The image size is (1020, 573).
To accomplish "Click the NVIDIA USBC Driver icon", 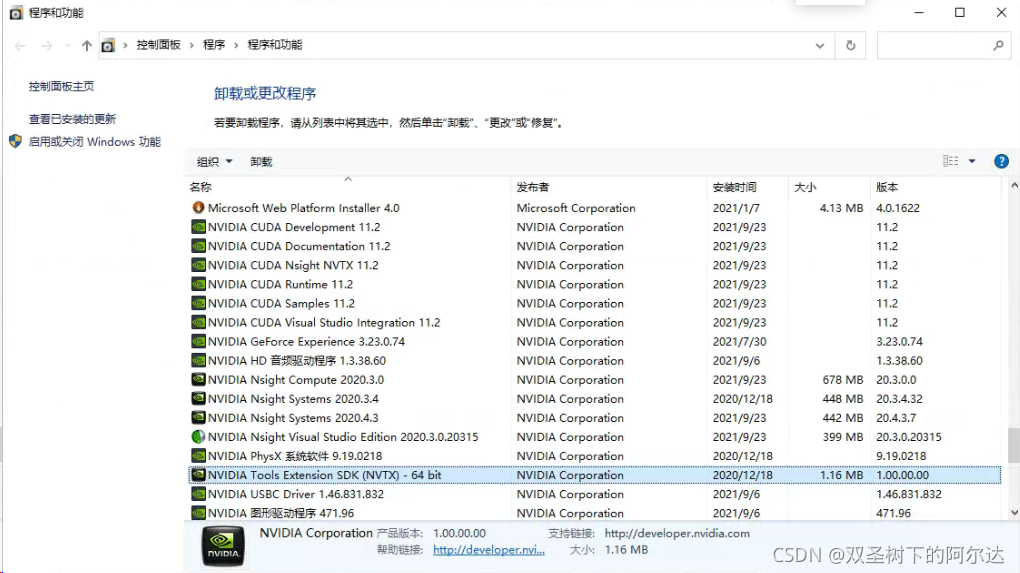I will [198, 494].
